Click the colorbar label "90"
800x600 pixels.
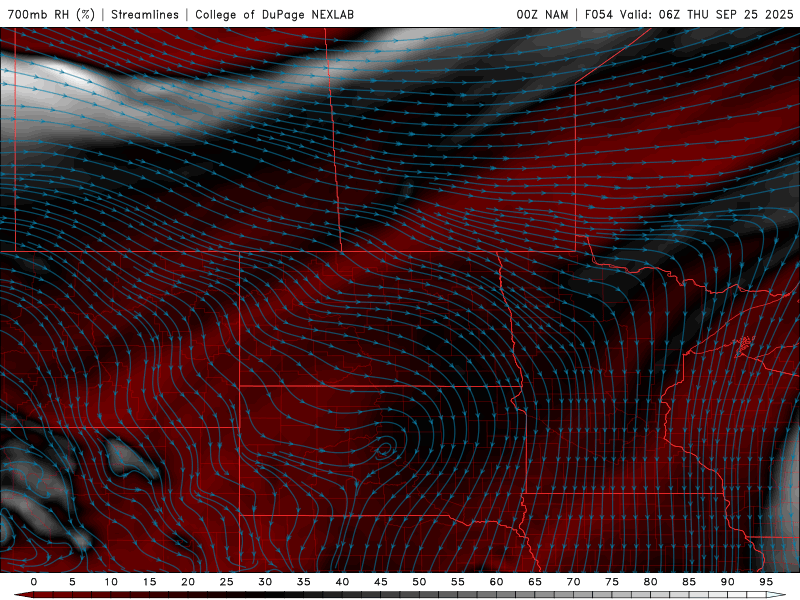point(728,582)
